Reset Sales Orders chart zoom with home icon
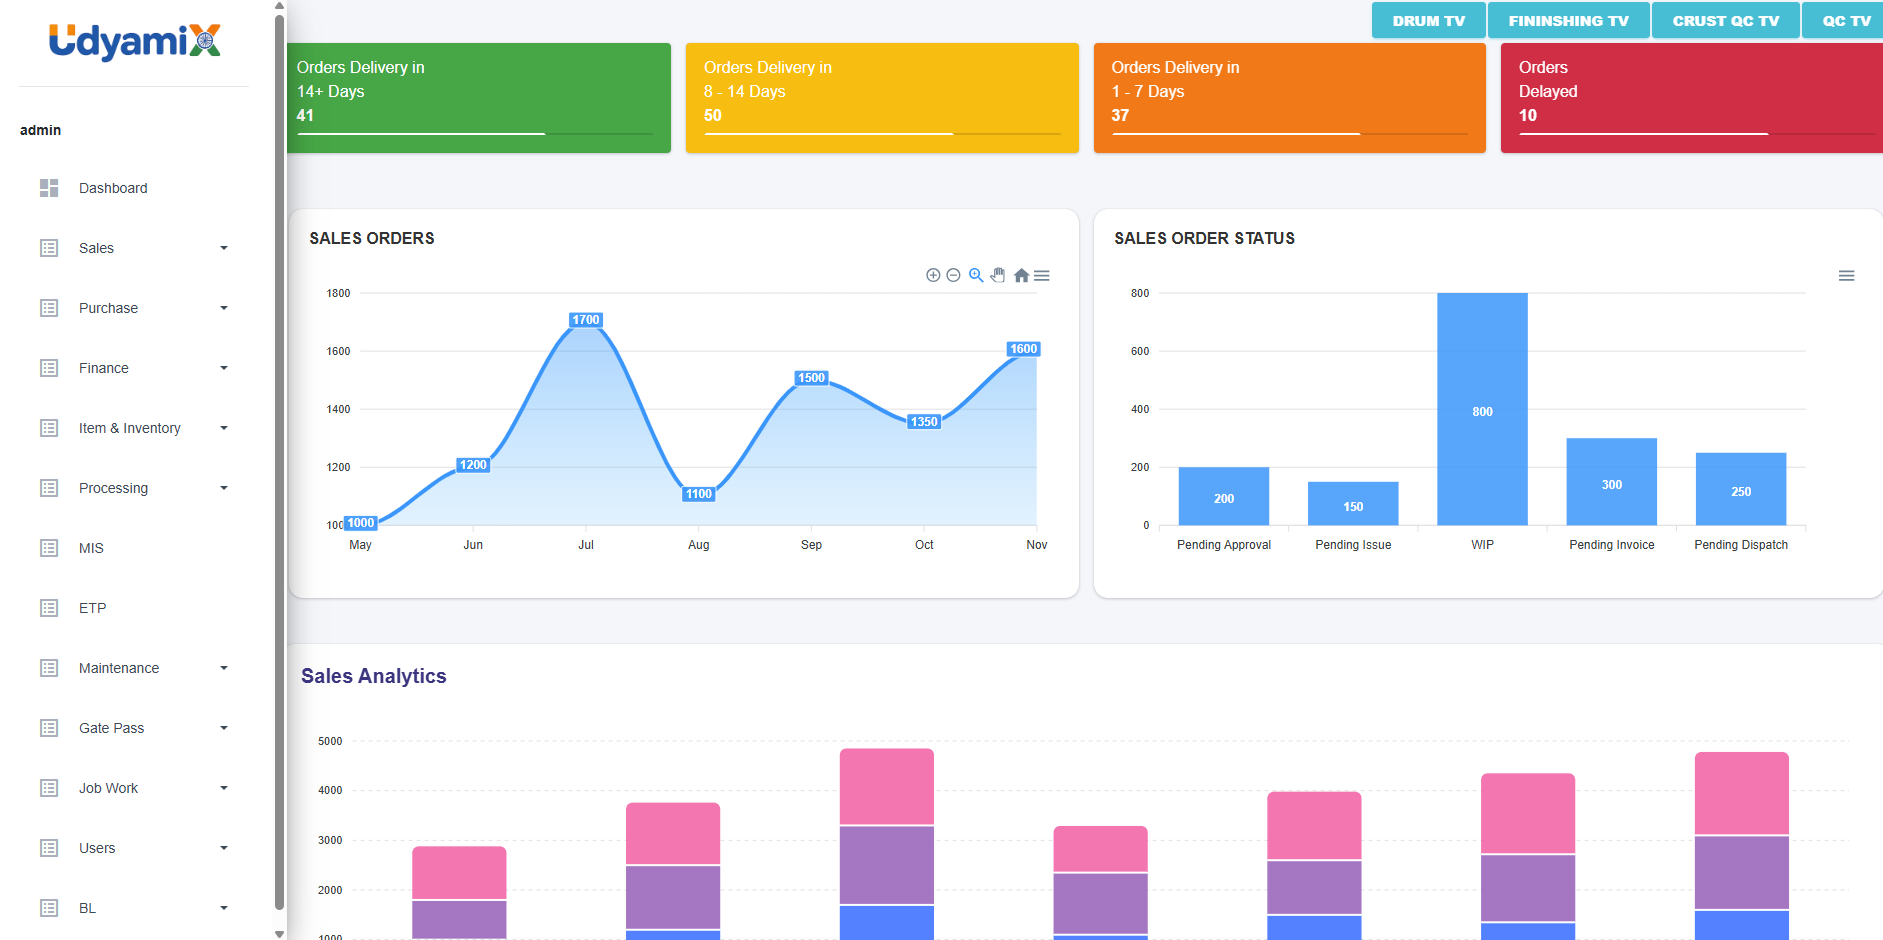The image size is (1883, 940). (1021, 275)
